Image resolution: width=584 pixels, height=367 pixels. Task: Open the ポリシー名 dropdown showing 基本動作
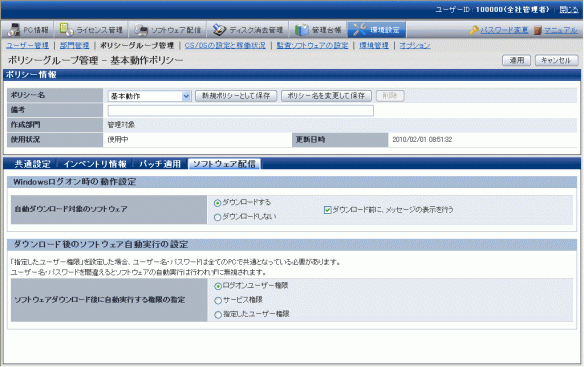149,96
